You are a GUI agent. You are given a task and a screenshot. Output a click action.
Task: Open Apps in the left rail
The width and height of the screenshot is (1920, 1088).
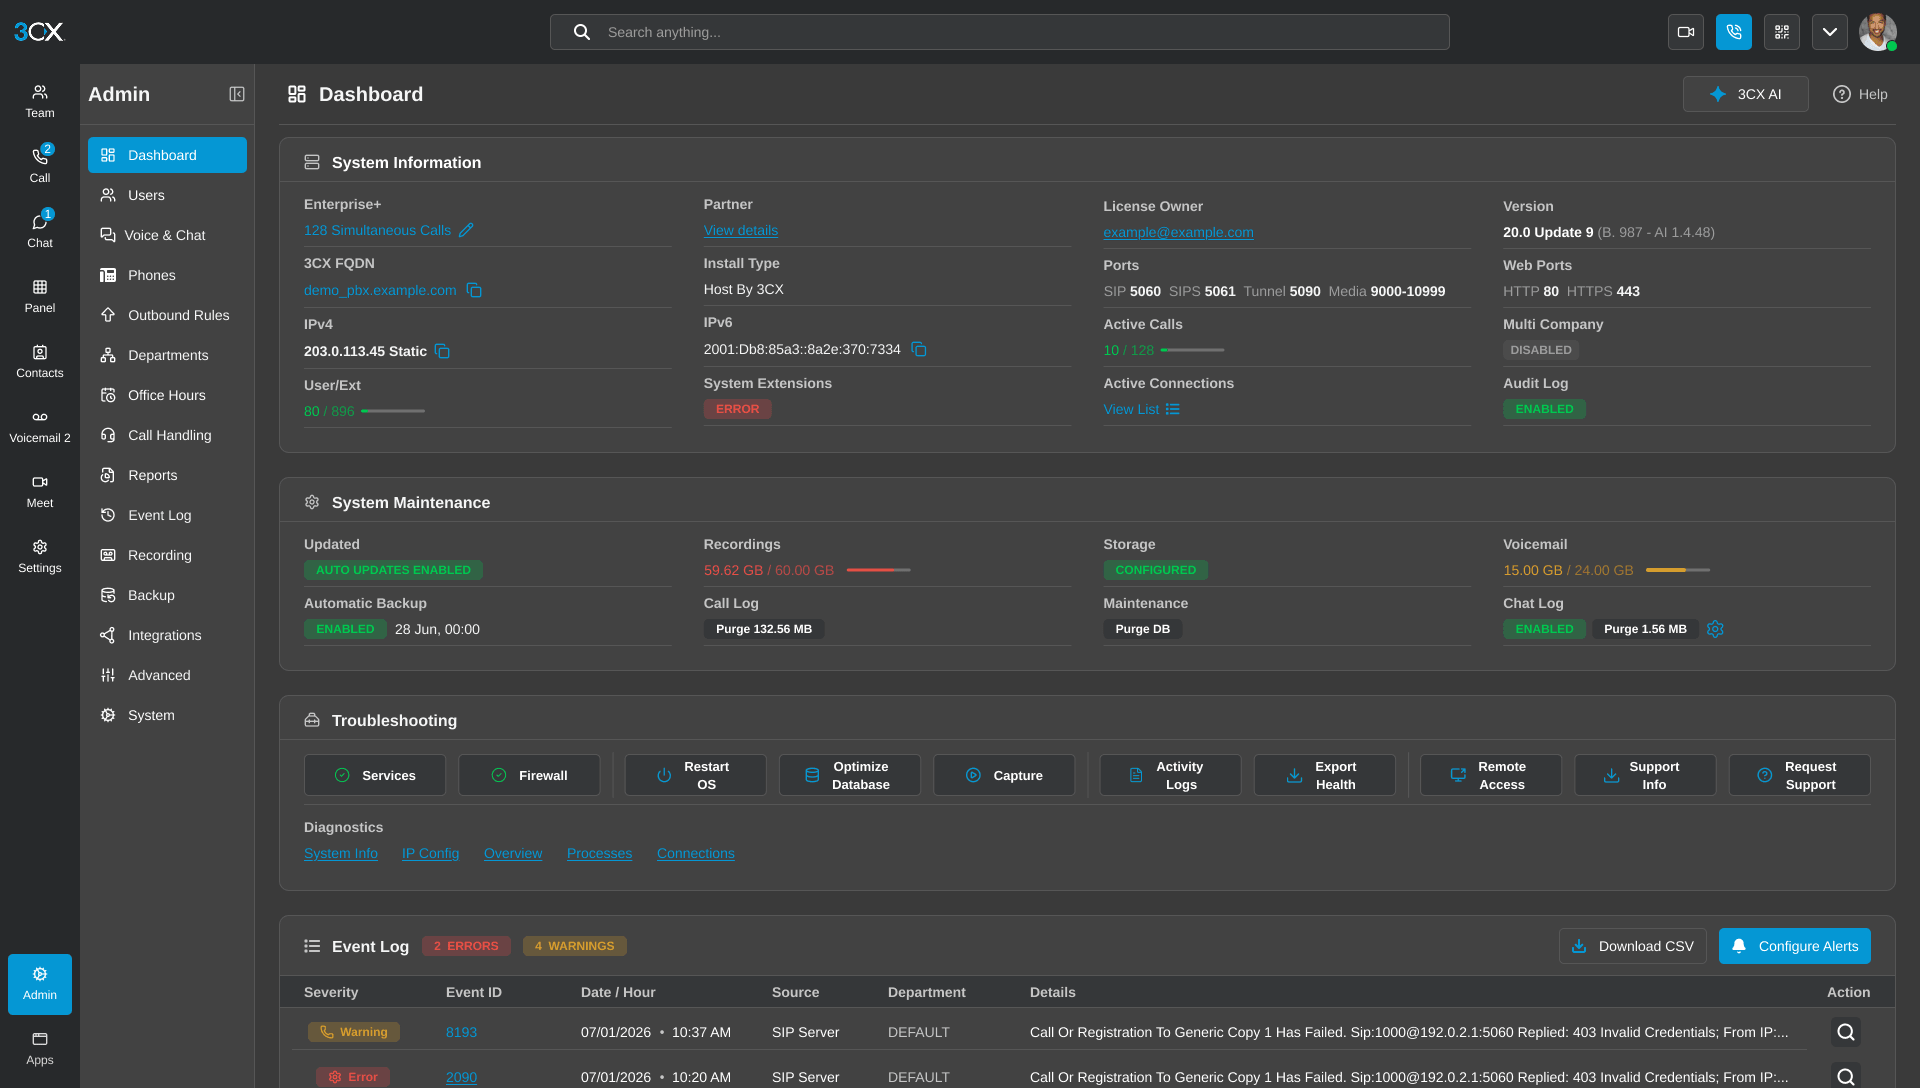click(x=40, y=1048)
